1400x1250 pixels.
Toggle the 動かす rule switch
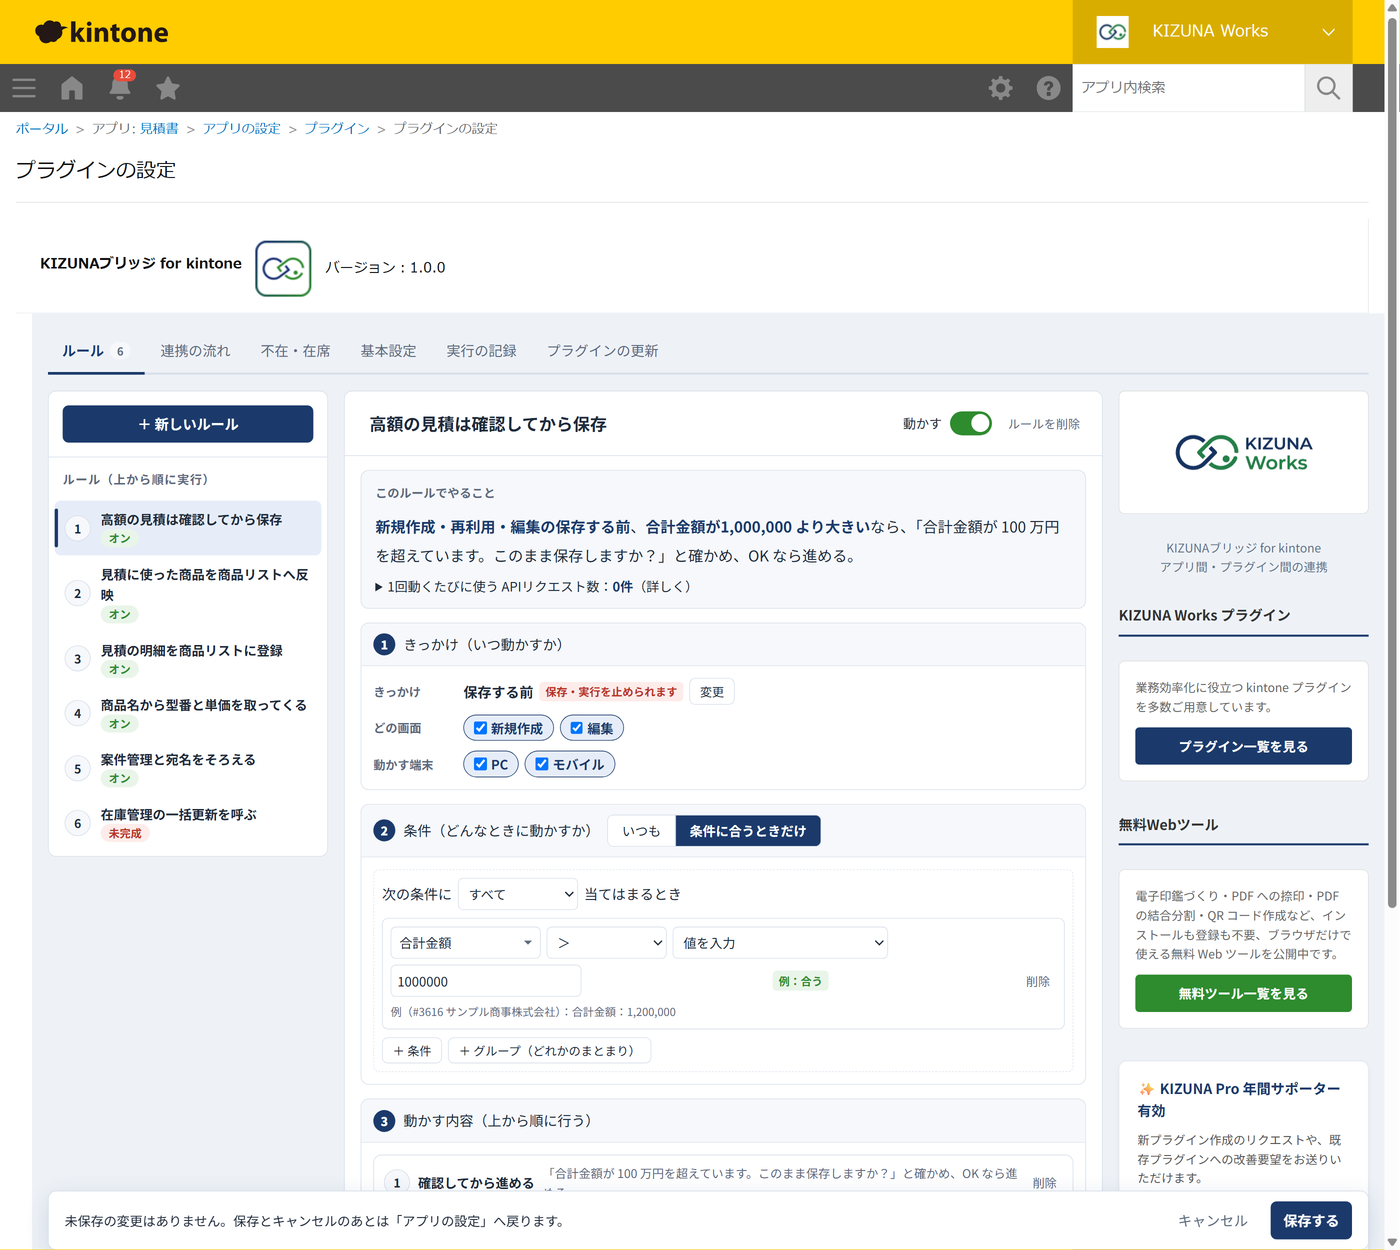tap(970, 424)
